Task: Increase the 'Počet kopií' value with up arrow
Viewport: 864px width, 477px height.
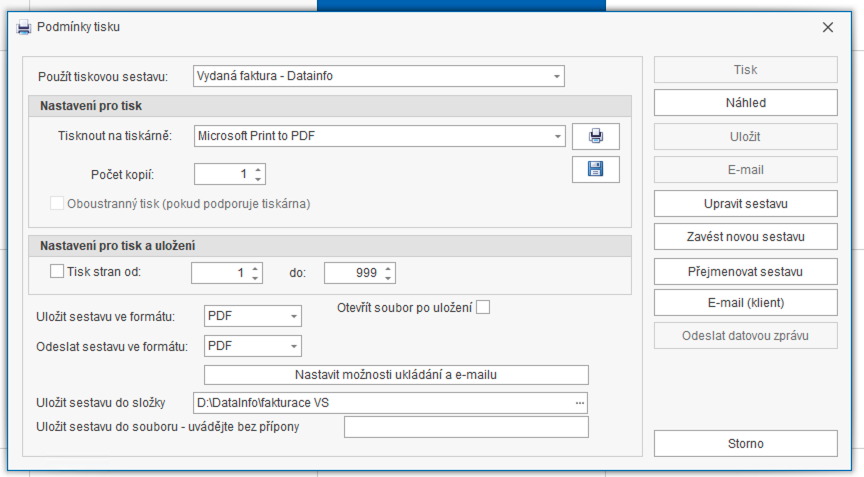Action: pos(259,169)
